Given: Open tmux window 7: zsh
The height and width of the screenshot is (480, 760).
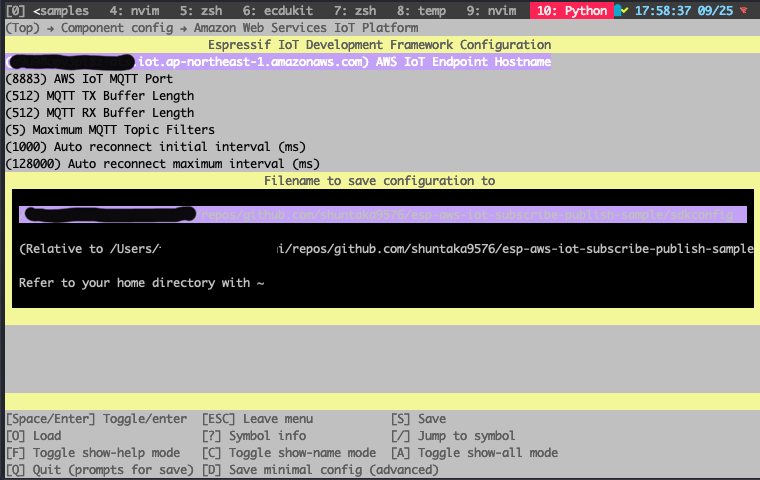Looking at the screenshot, I should [x=355, y=11].
